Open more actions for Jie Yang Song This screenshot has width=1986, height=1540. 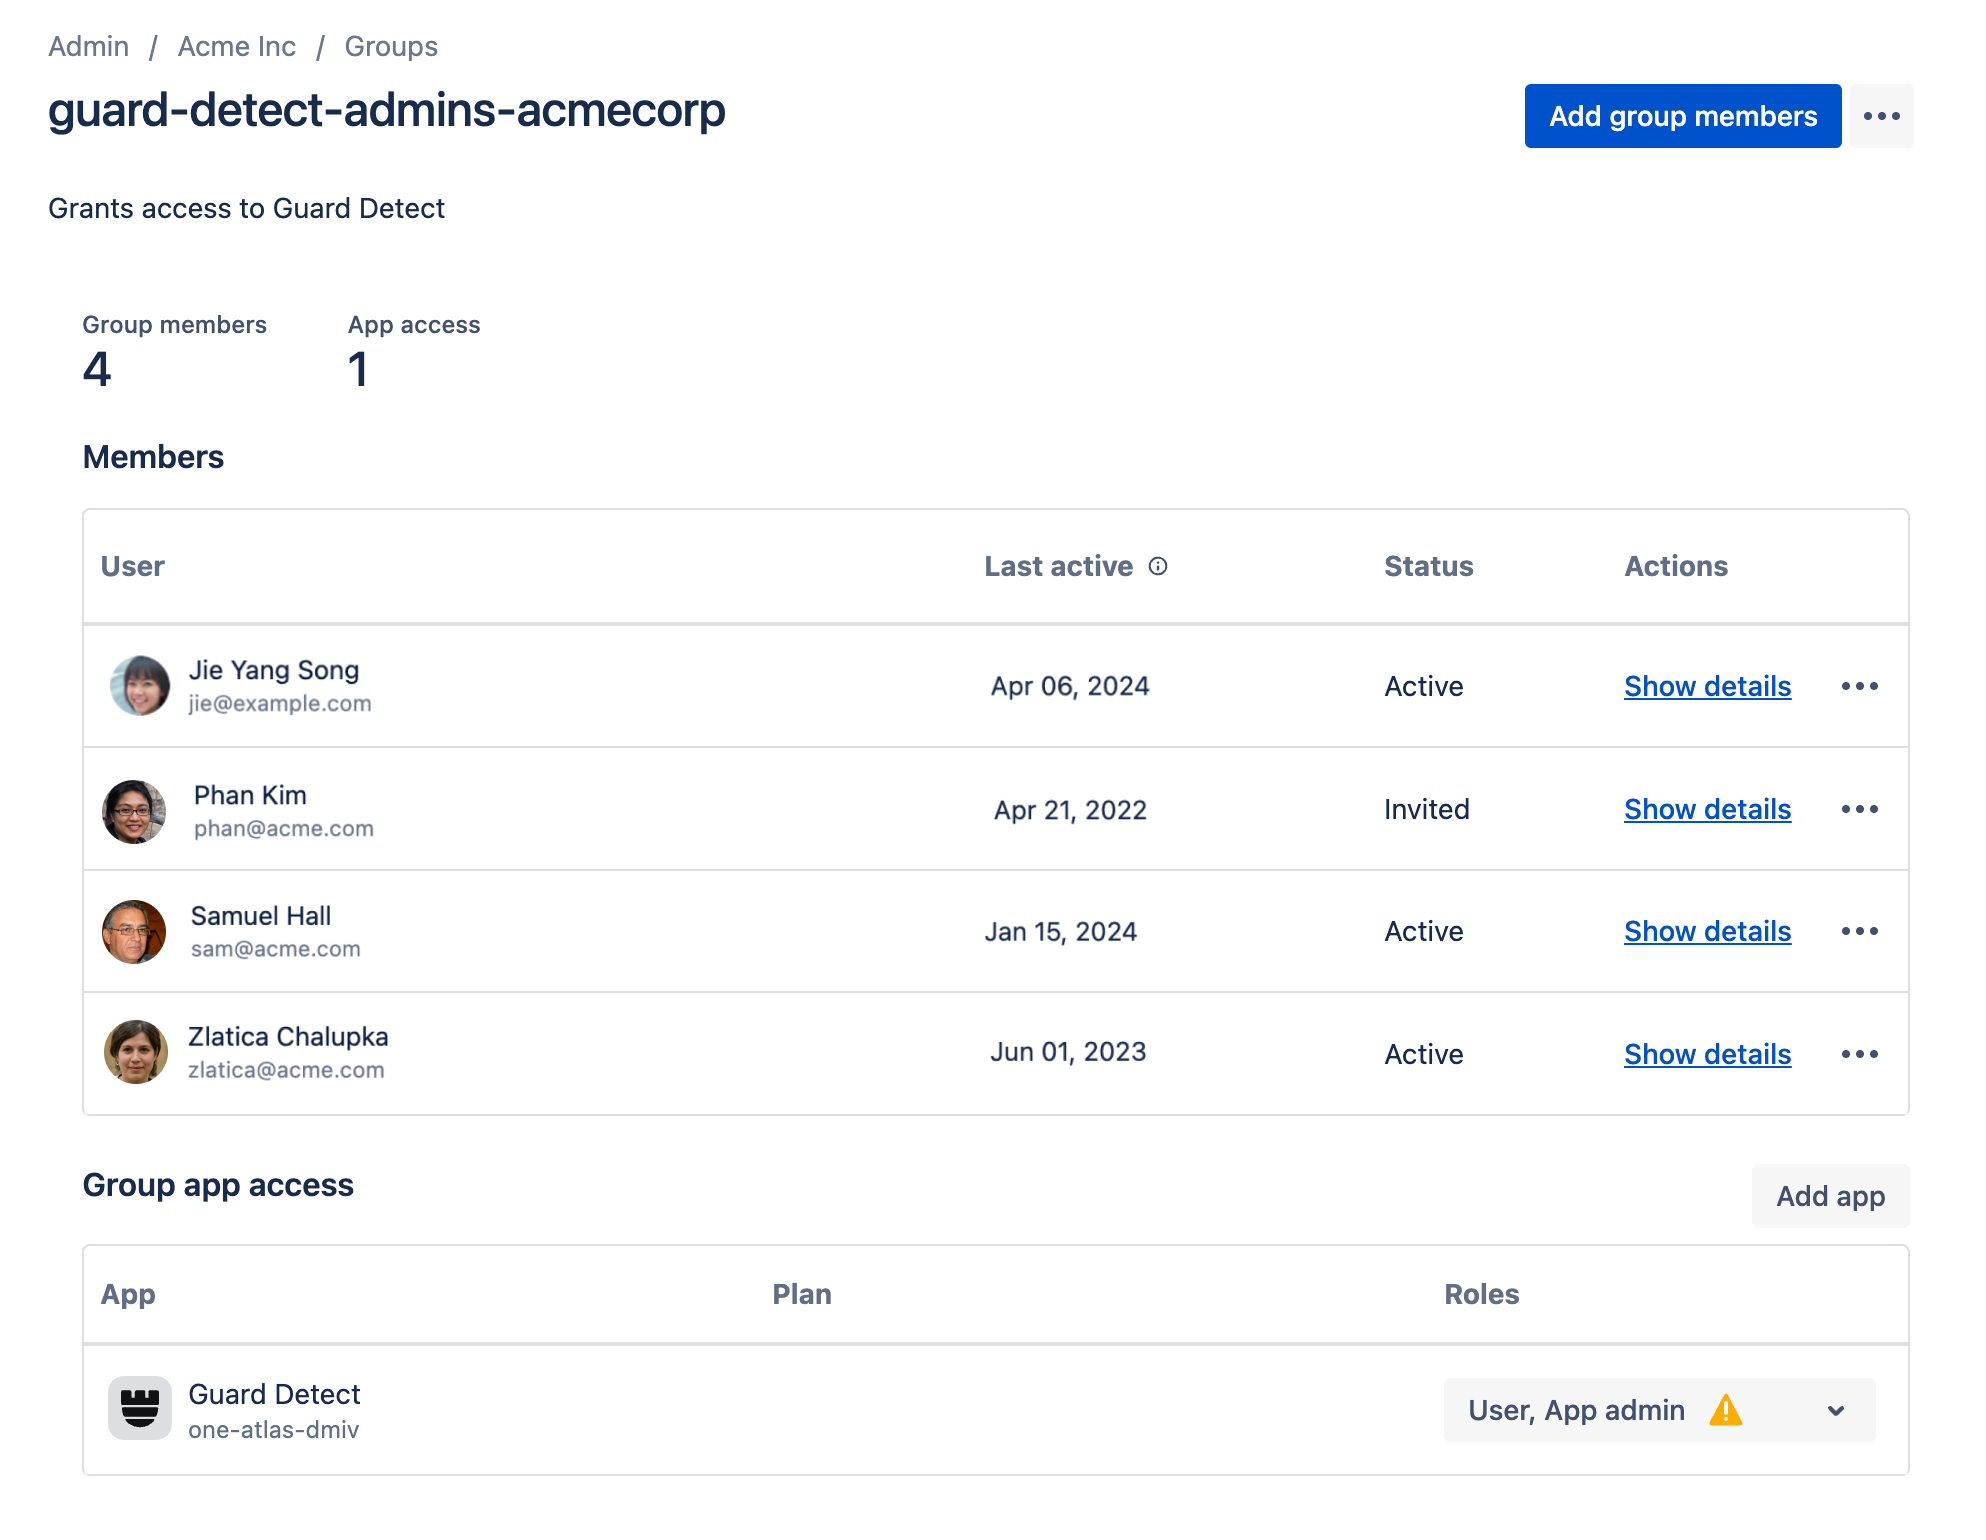pyautogui.click(x=1860, y=686)
